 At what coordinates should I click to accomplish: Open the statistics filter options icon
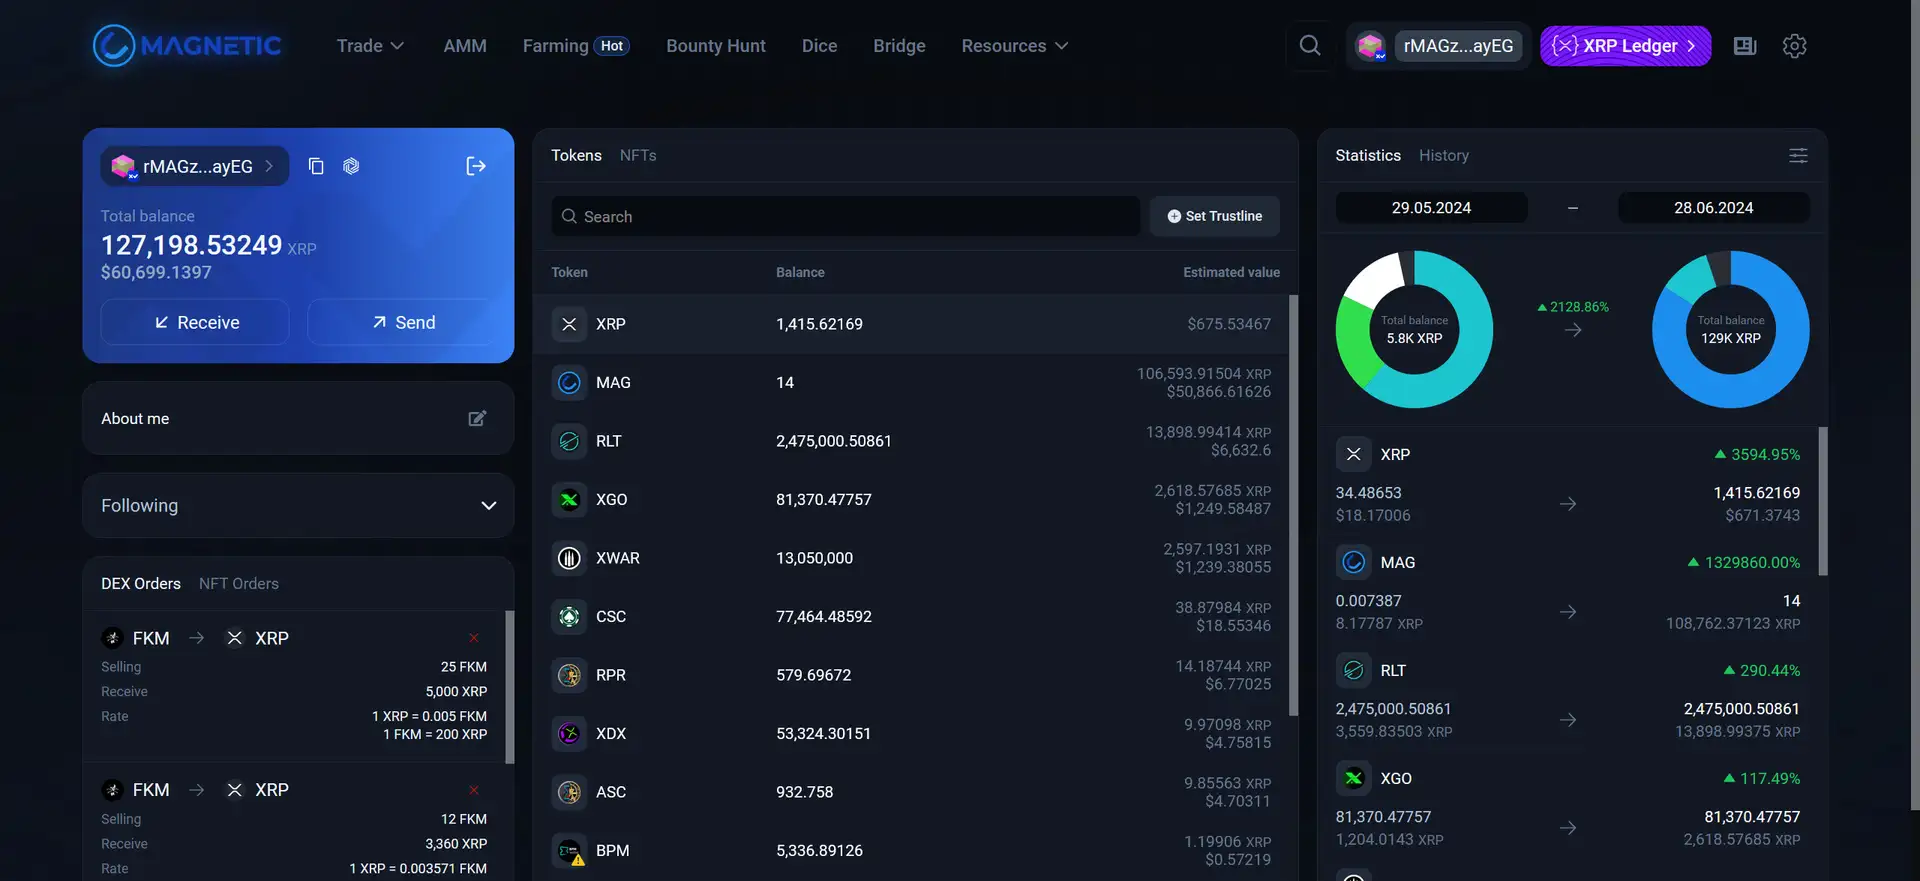[x=1797, y=155]
